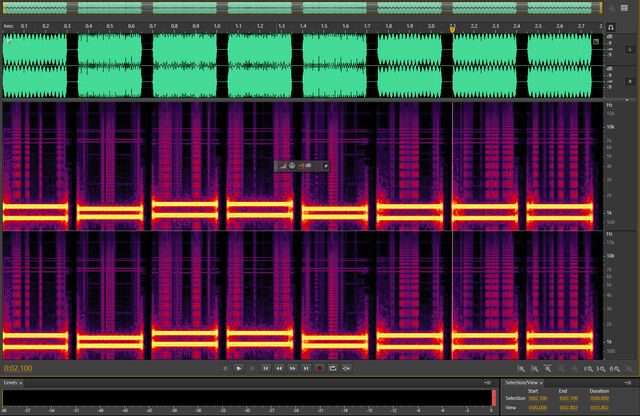Click Zoom Out Full icon
Screen dimensions: 640x416
(x=575, y=369)
